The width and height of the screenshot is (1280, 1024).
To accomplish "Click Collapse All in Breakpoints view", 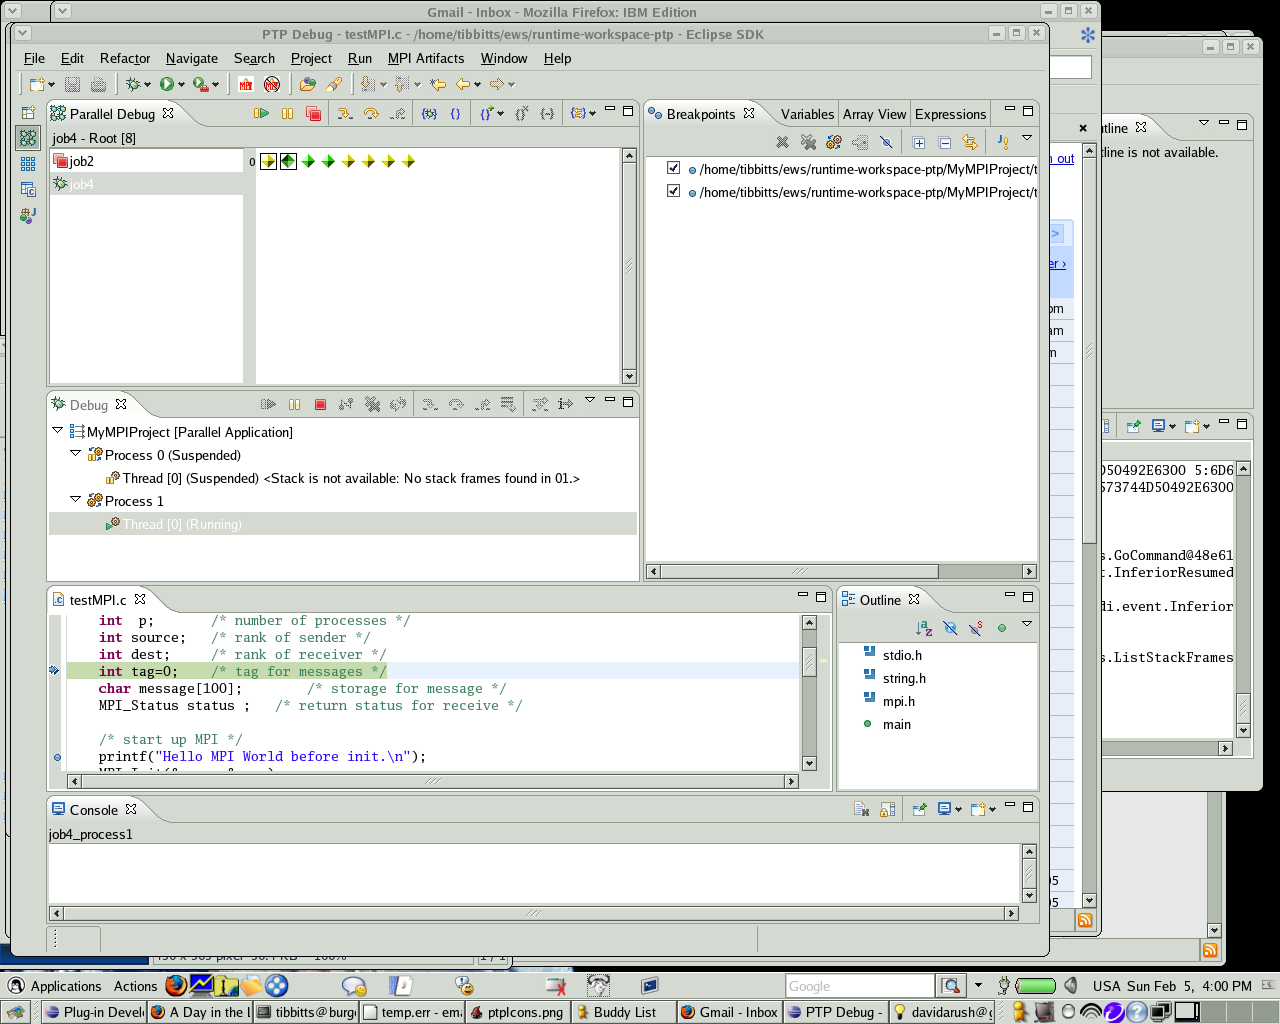I will point(944,142).
